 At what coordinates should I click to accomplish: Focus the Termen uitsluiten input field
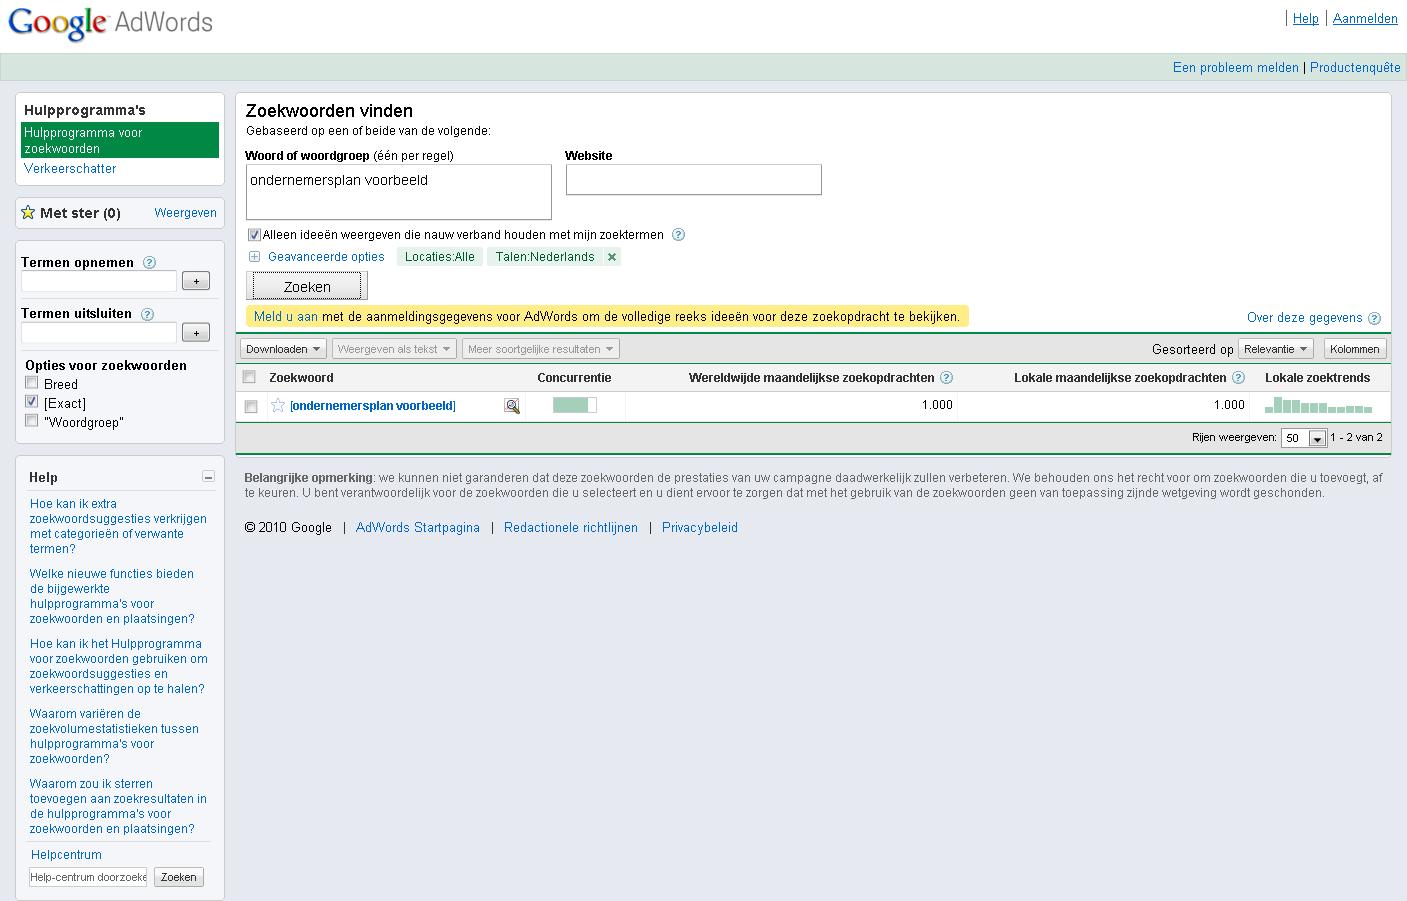(x=99, y=333)
